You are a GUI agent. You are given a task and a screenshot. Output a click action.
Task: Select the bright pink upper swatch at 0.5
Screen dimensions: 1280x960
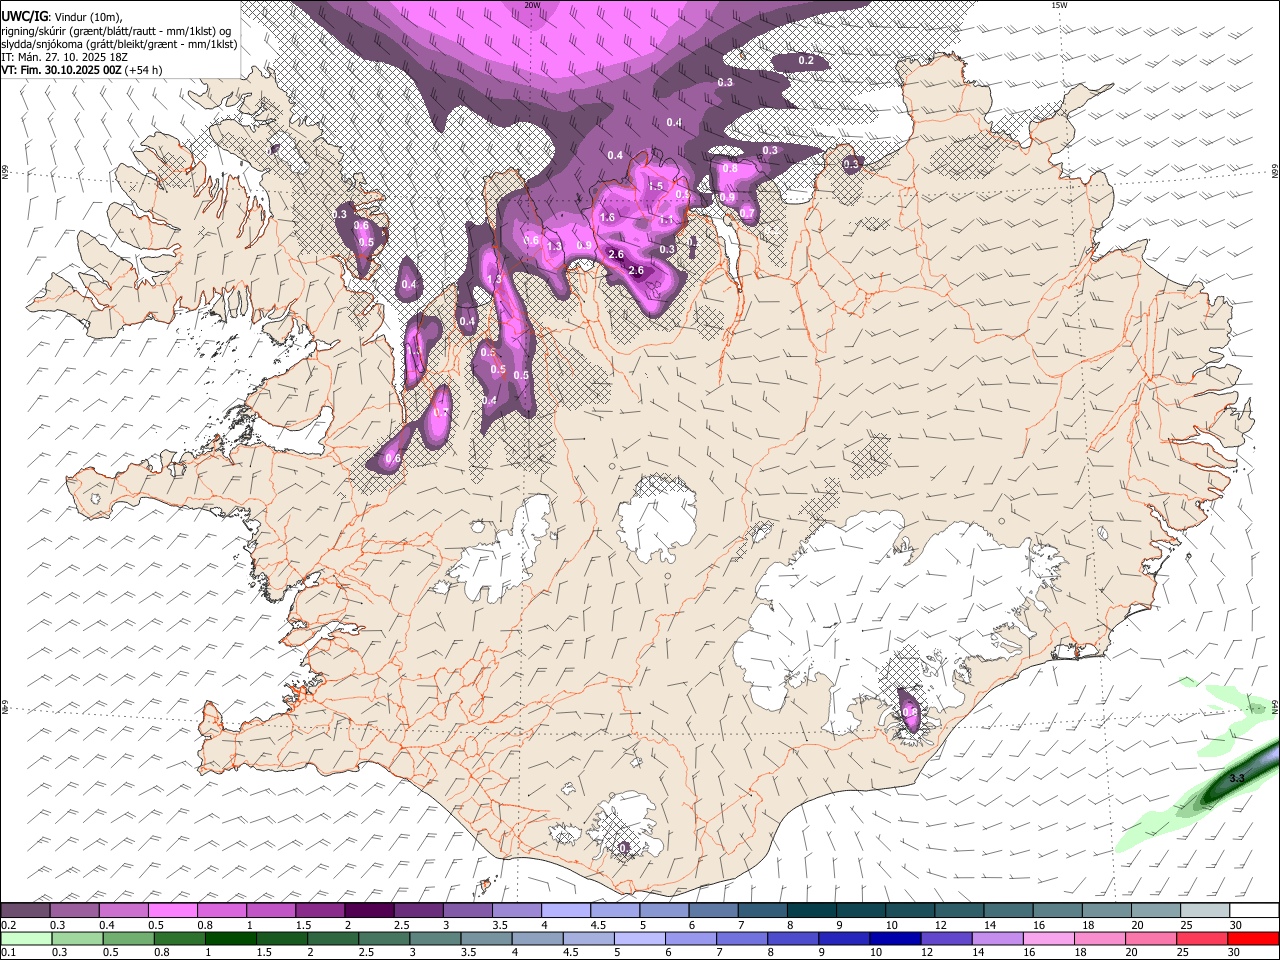[x=173, y=911]
